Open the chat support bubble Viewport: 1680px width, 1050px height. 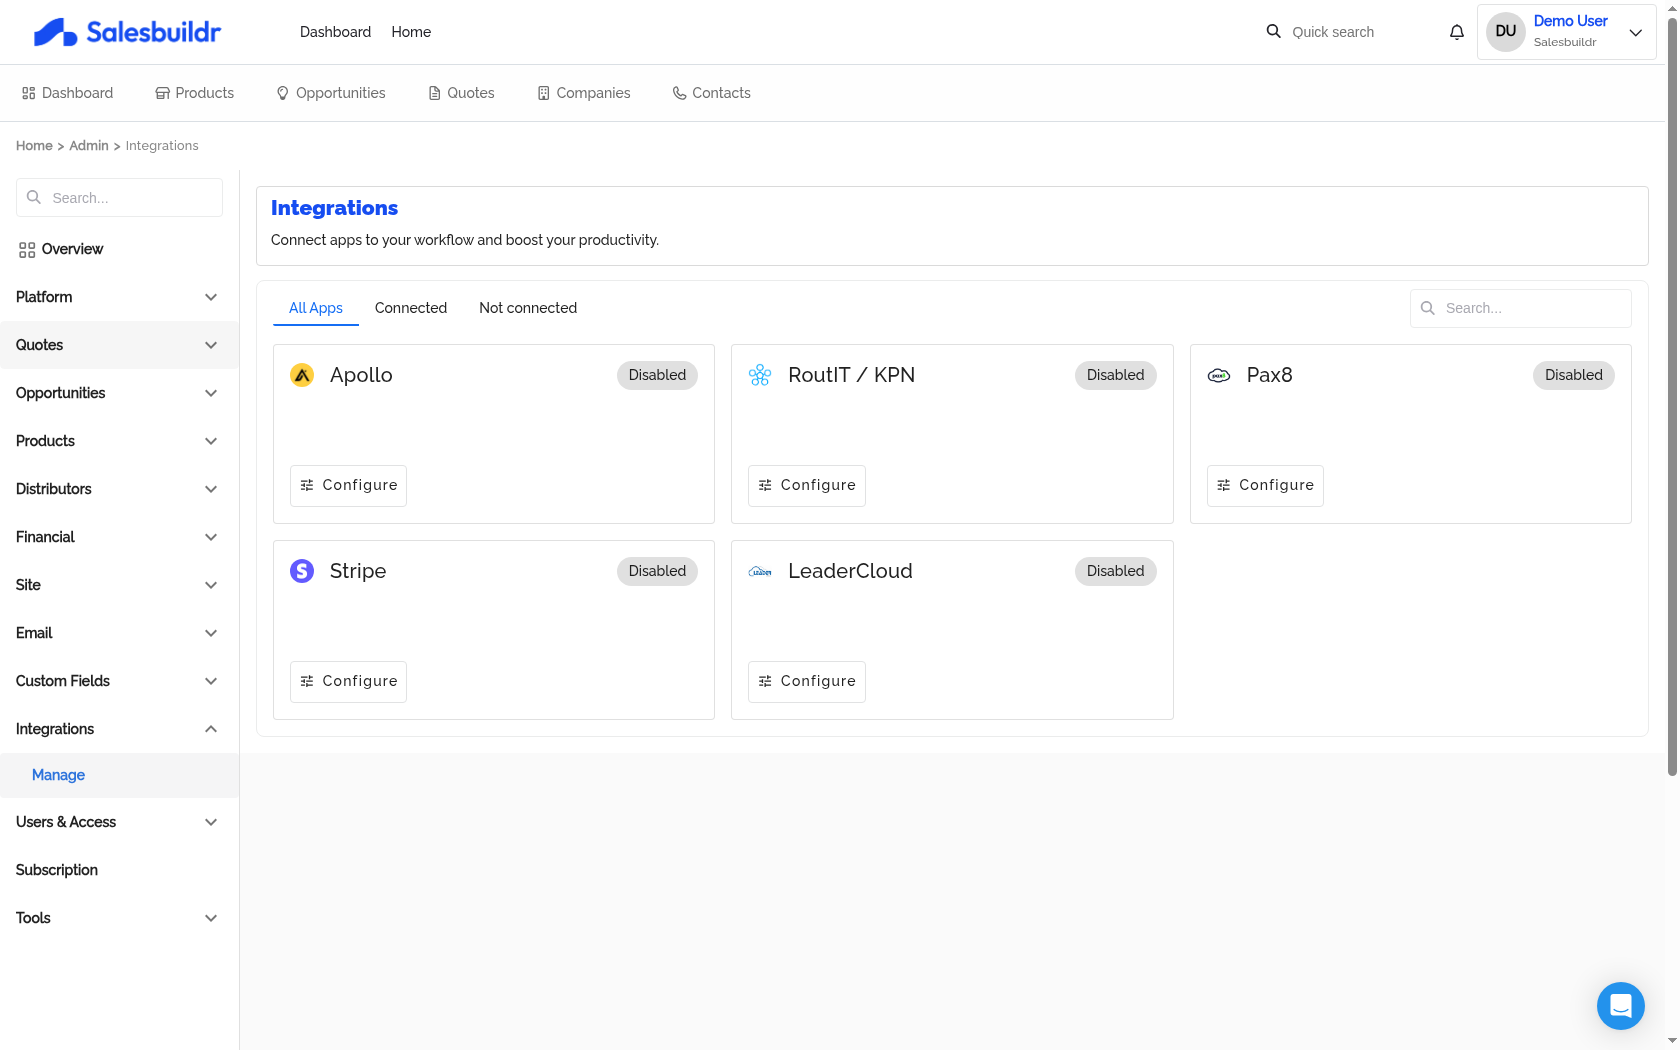[x=1620, y=1005]
